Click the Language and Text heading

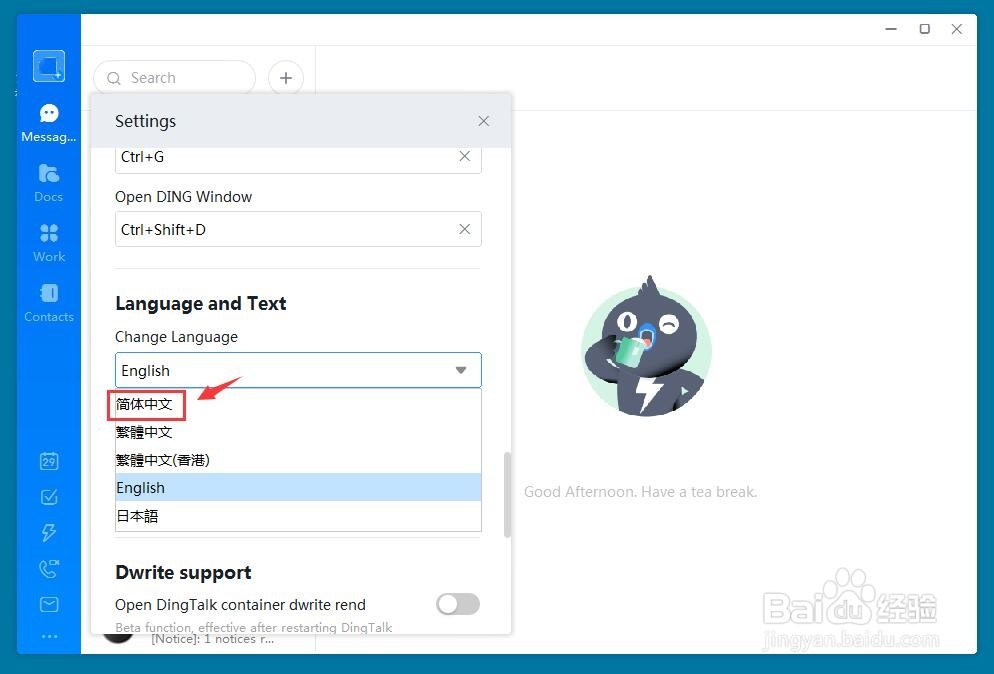pos(200,304)
